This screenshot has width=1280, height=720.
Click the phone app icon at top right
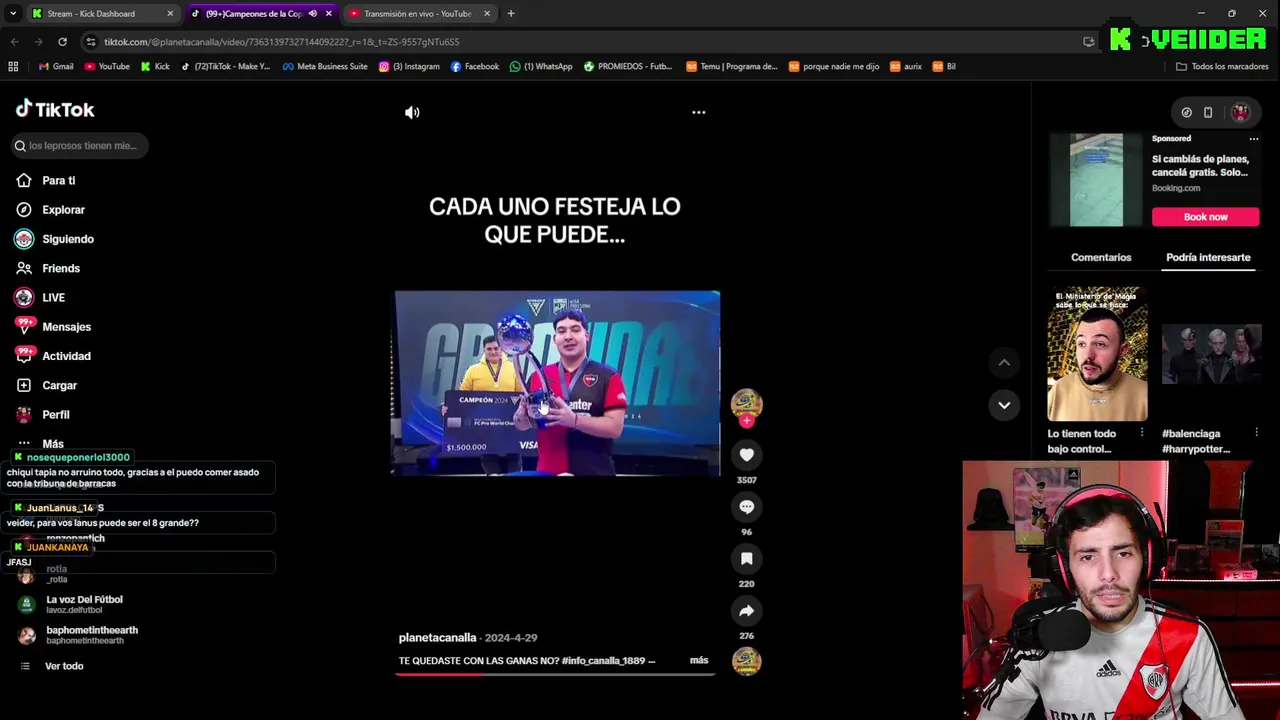(x=1208, y=113)
